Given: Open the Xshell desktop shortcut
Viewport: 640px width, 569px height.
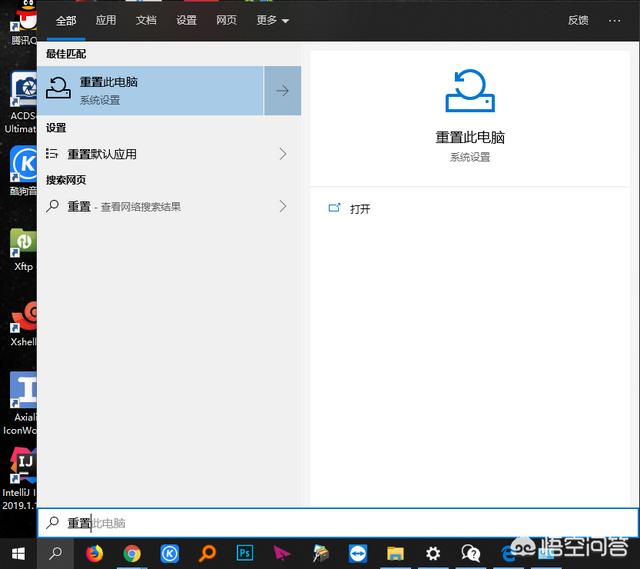Looking at the screenshot, I should coord(23,324).
